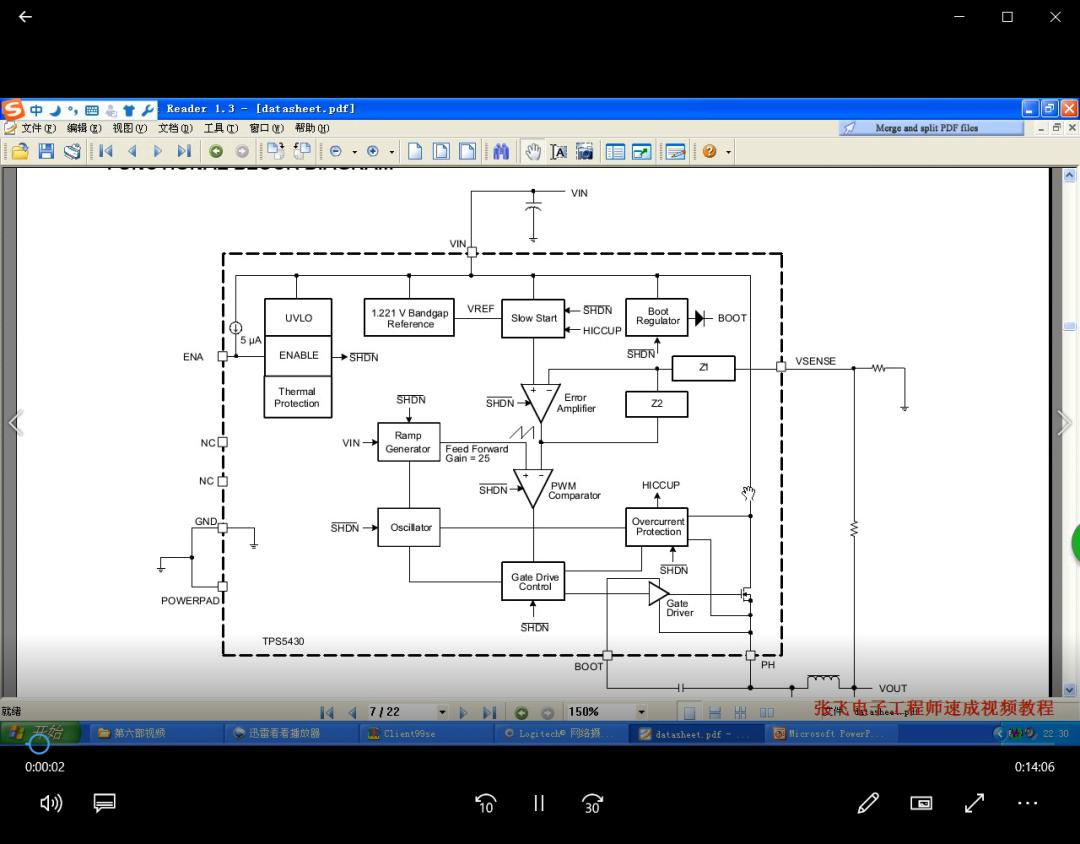Open 工具(T) menu
The image size is (1080, 844).
coord(220,128)
